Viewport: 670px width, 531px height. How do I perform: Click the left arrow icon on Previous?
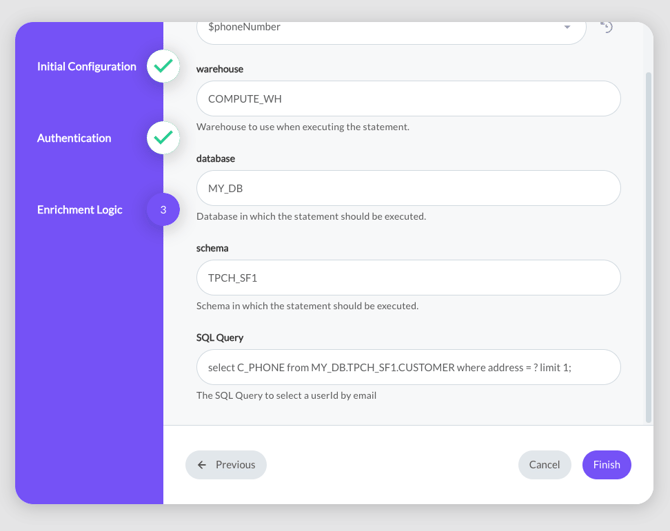click(x=202, y=465)
